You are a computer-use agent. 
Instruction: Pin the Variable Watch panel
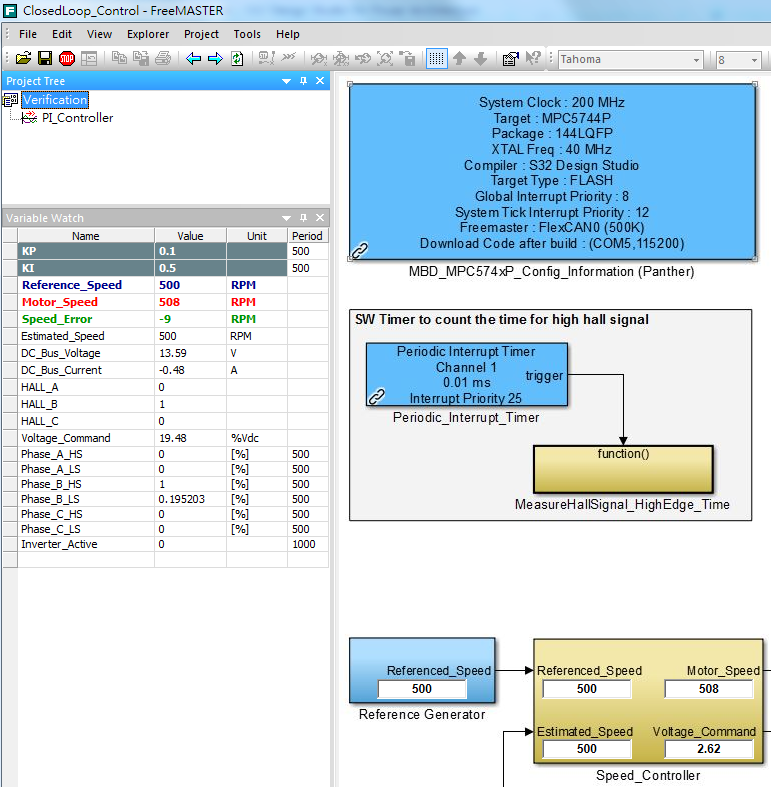[303, 218]
